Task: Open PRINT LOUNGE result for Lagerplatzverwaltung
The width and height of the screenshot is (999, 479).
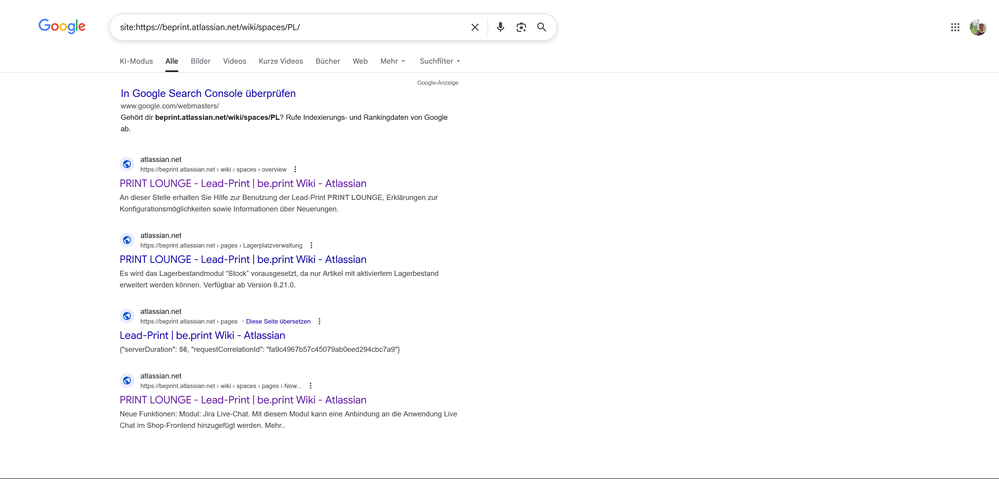Action: 243,259
